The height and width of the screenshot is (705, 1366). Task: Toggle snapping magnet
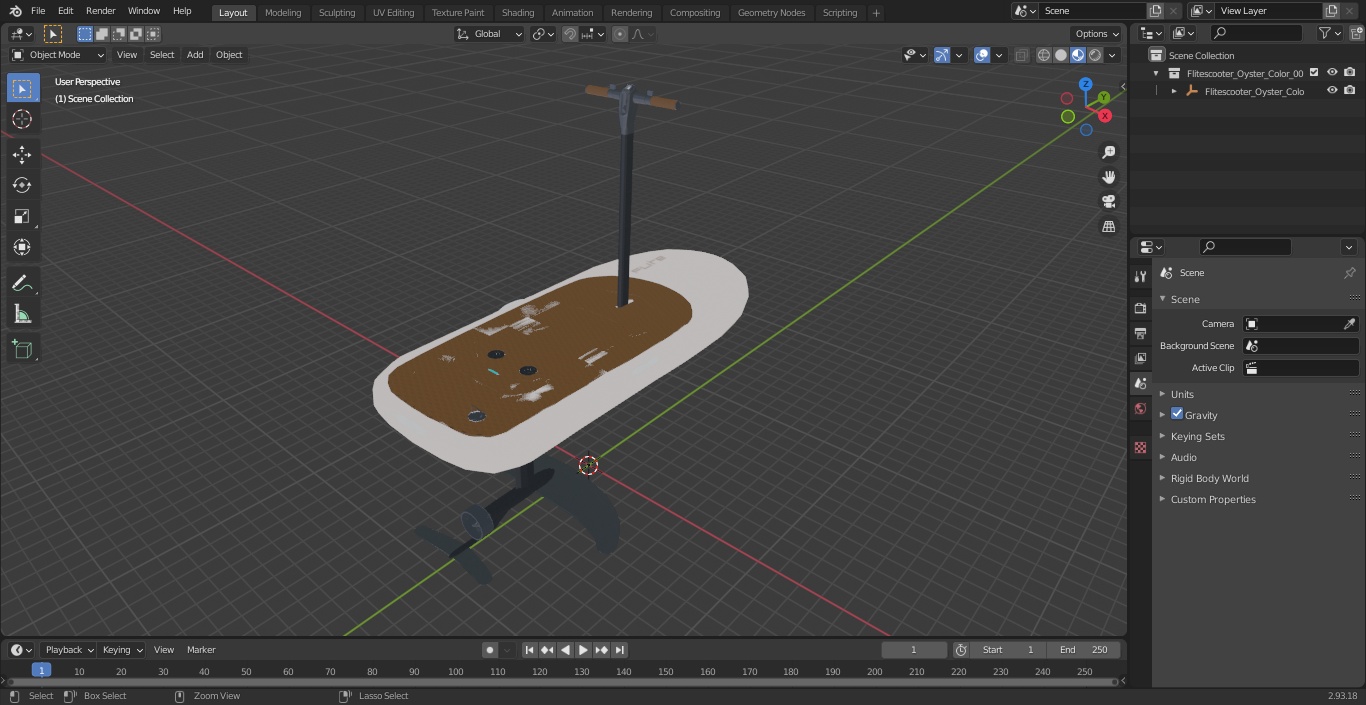[570, 34]
